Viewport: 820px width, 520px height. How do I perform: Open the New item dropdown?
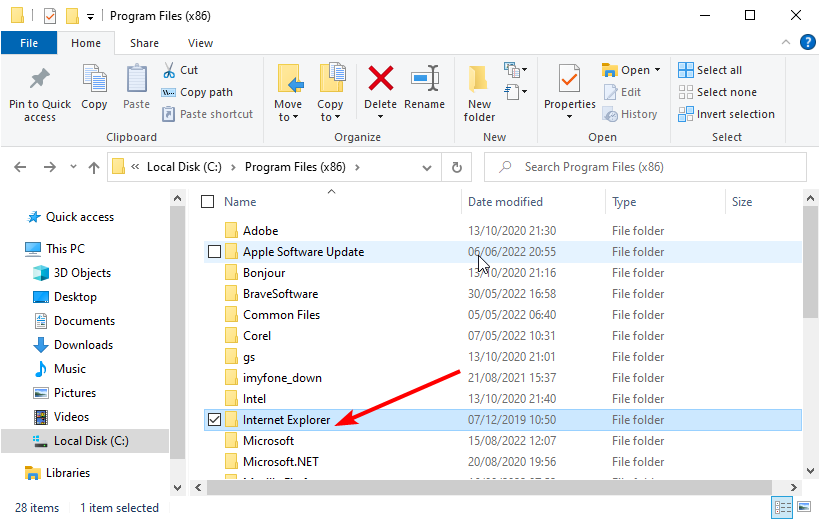[515, 70]
